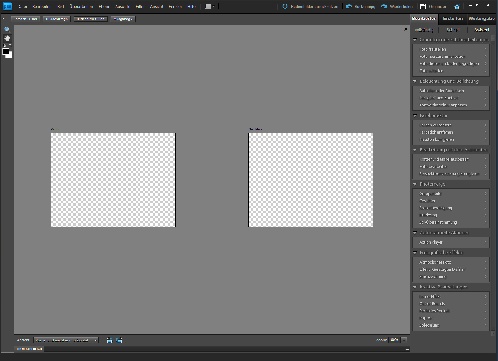Click the zoom percentage field at bottom right
498x361 pixels.
pos(394,340)
